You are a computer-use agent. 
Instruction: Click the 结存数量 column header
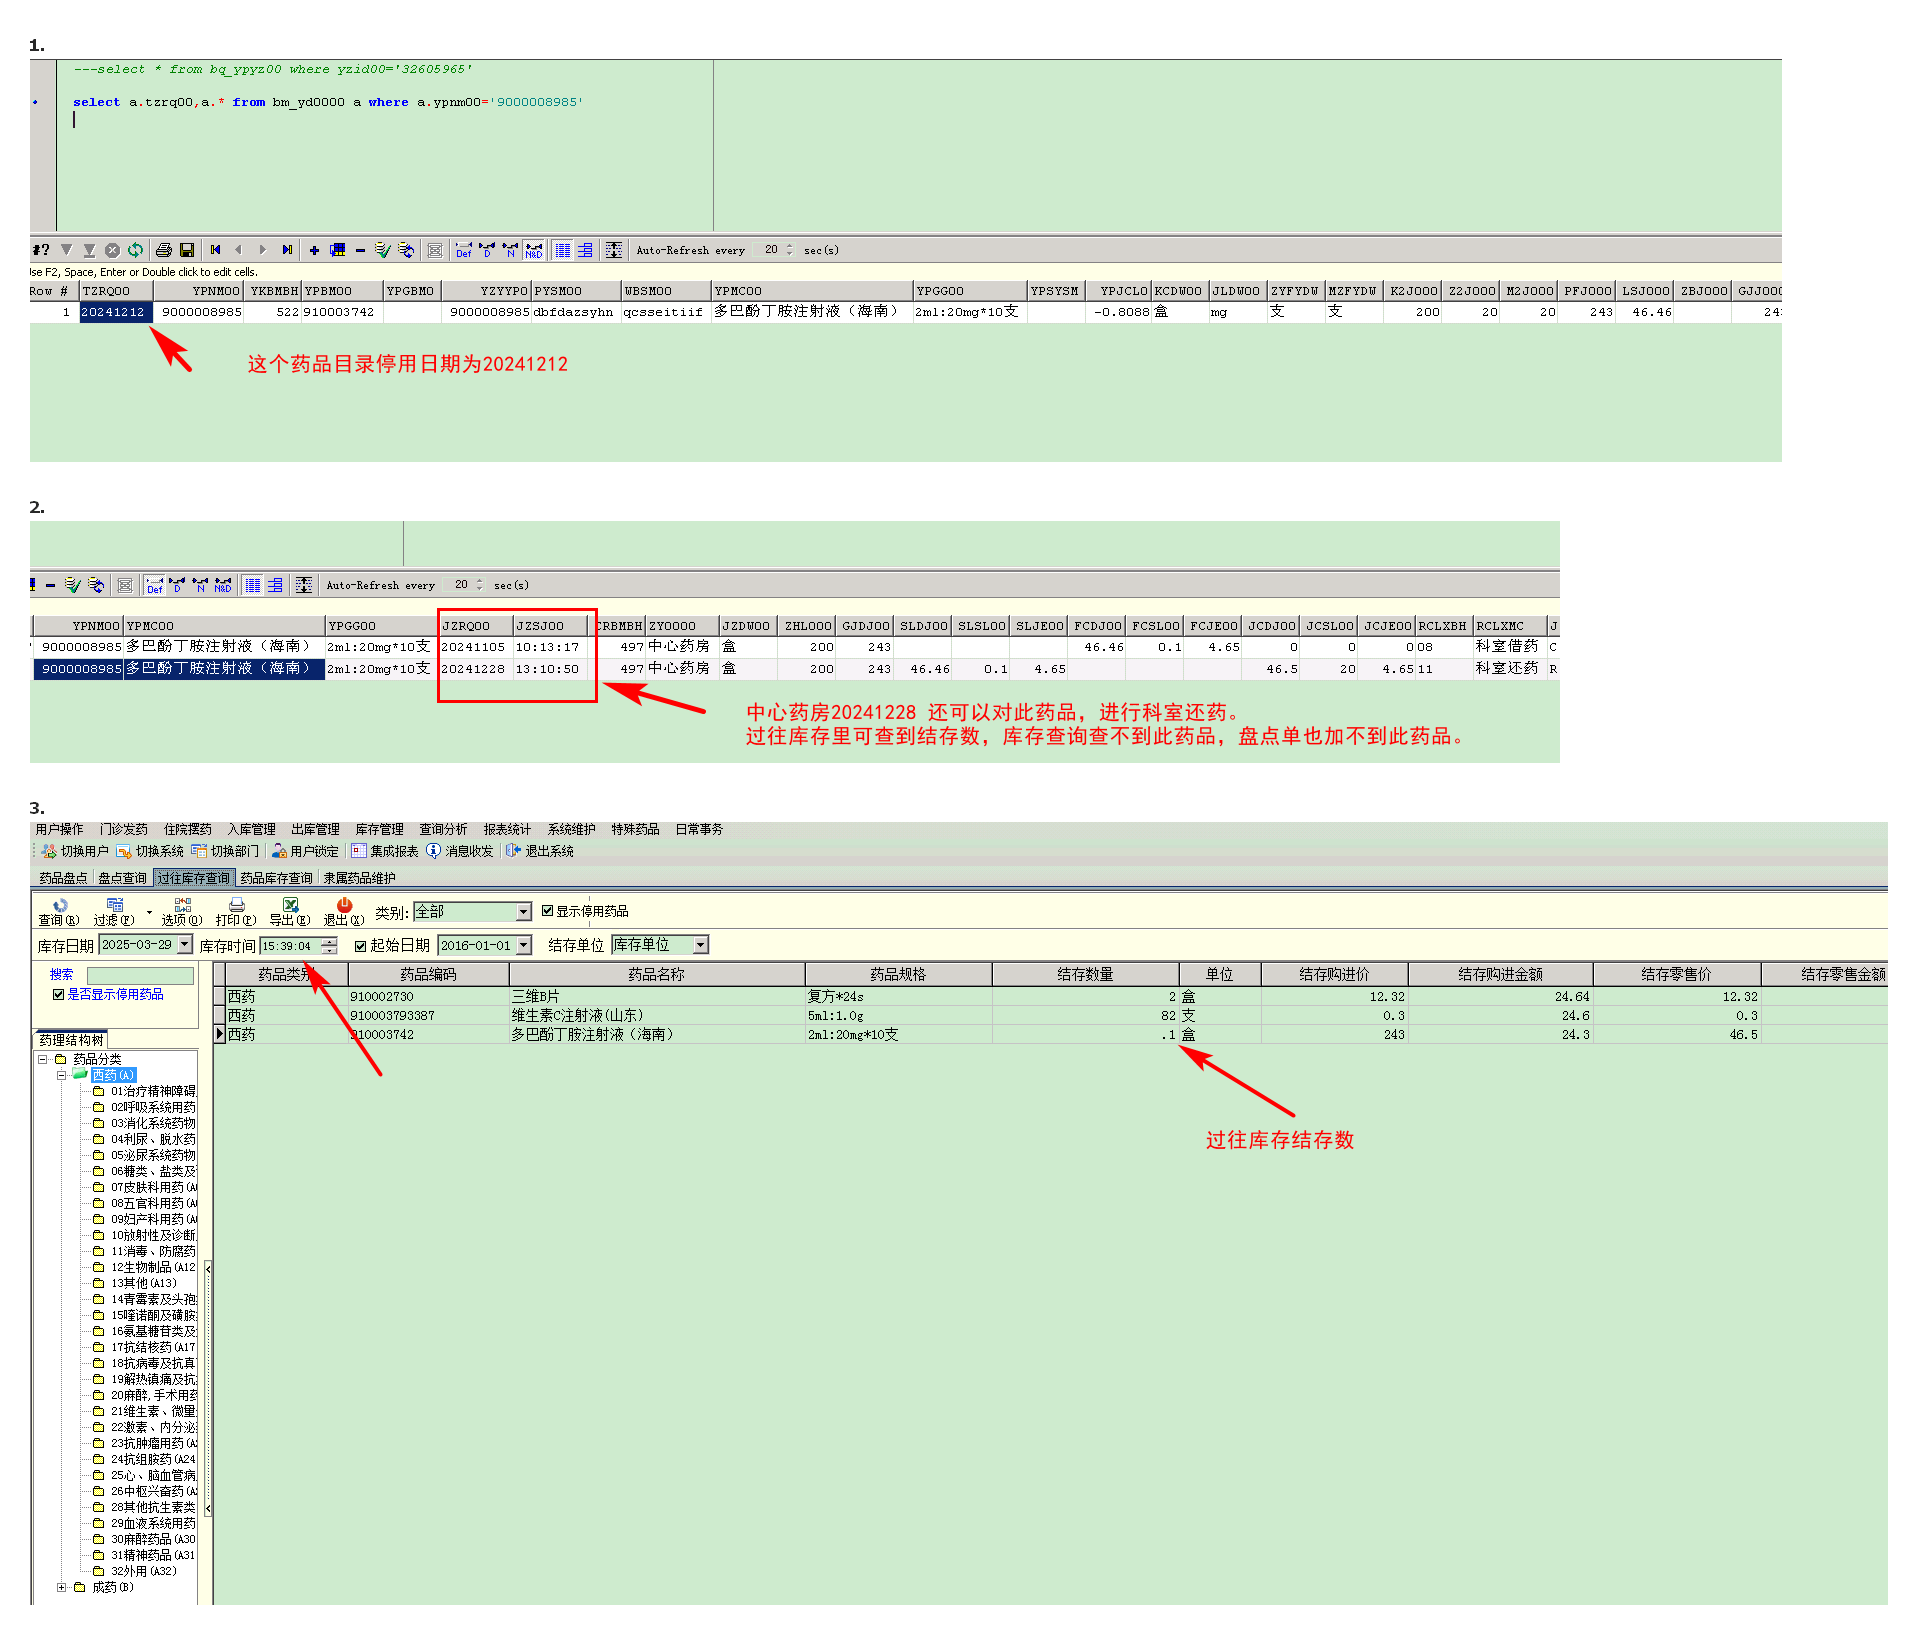click(1085, 974)
